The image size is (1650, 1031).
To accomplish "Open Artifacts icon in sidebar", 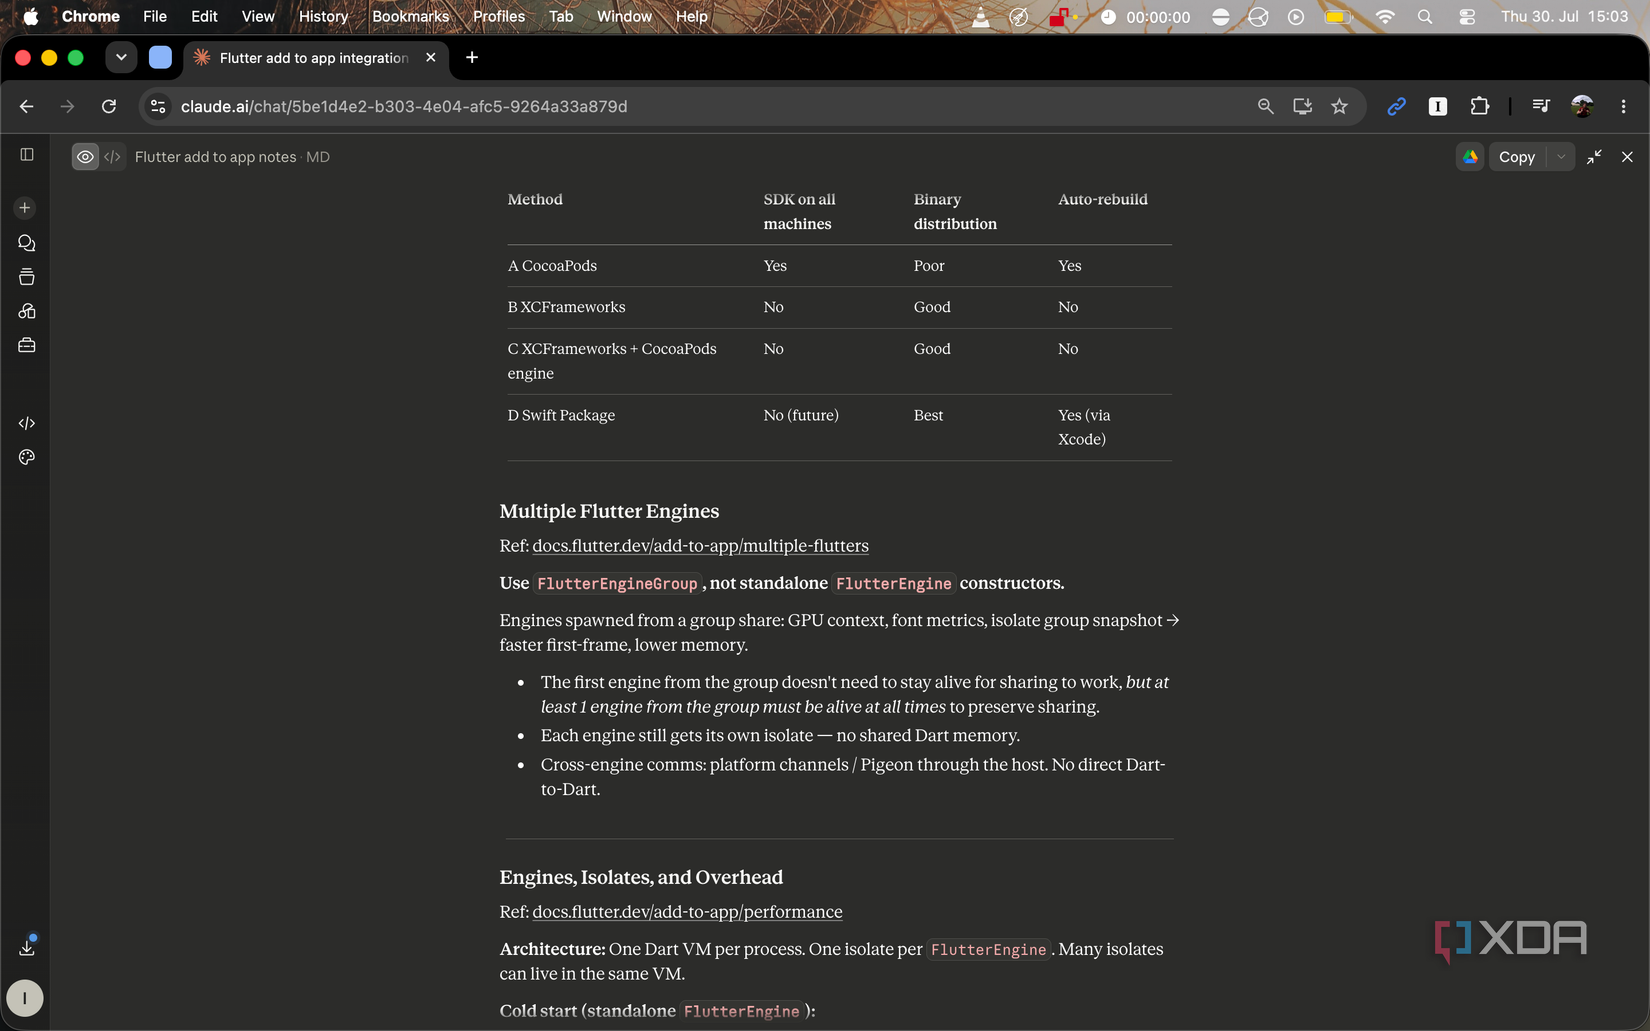I will click(x=27, y=311).
